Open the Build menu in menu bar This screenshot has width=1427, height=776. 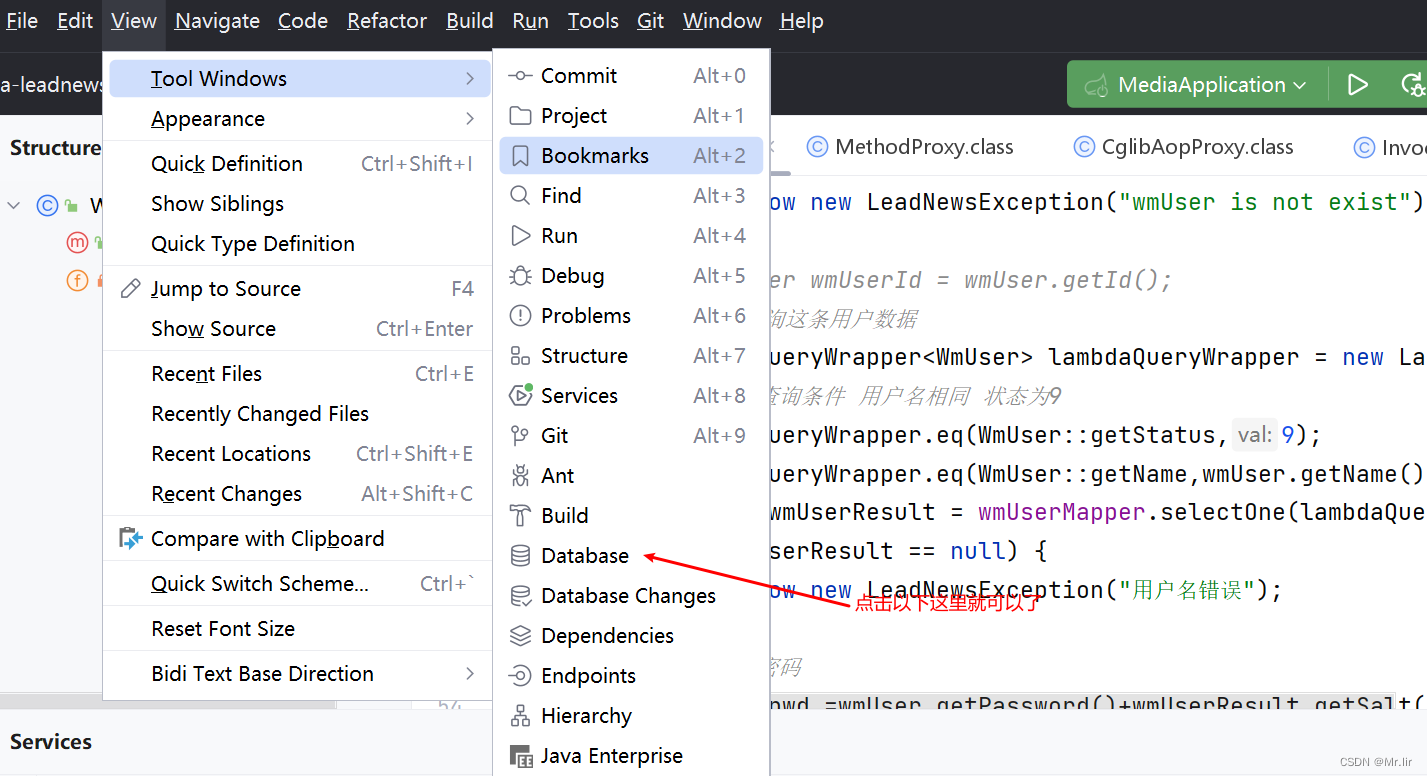click(470, 21)
